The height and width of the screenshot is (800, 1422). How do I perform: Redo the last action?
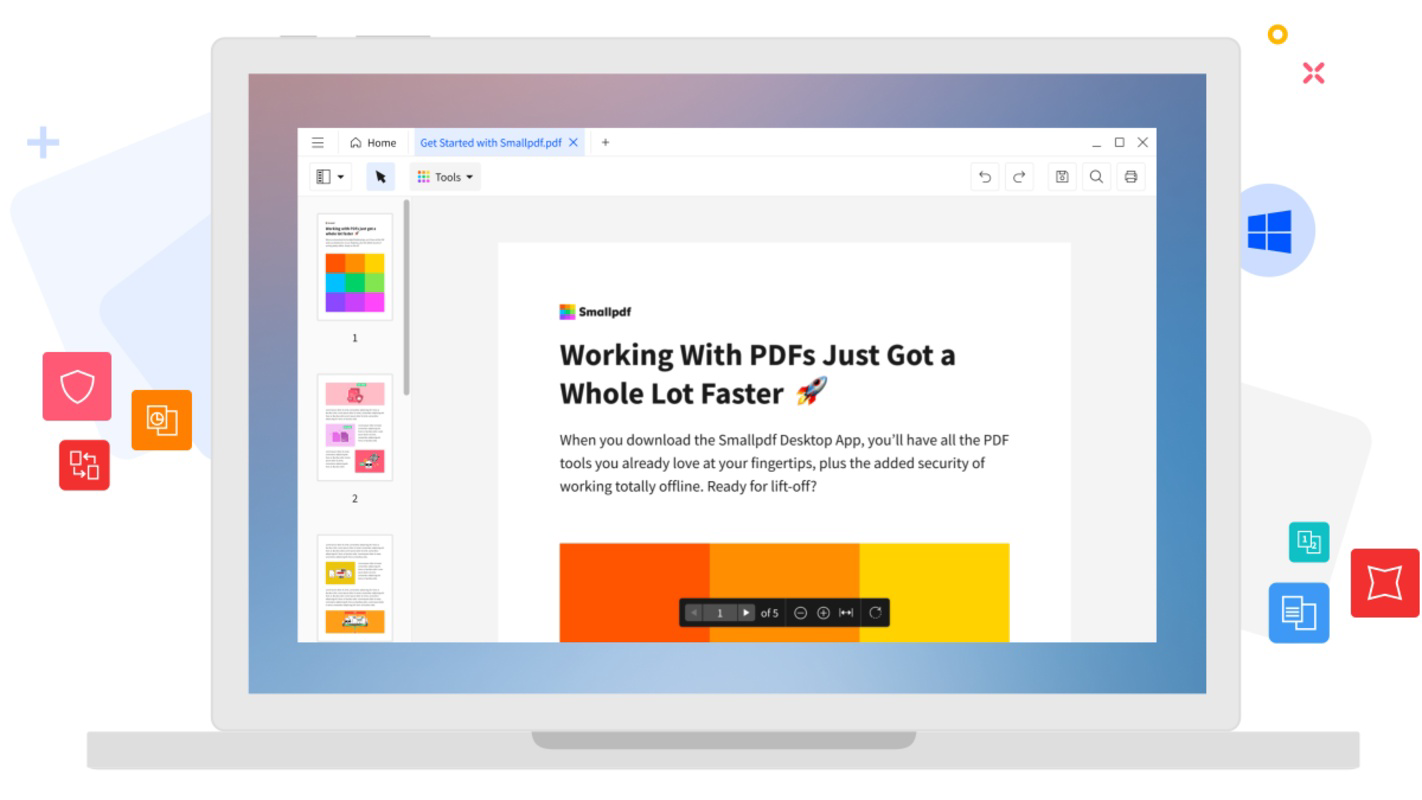(1019, 176)
